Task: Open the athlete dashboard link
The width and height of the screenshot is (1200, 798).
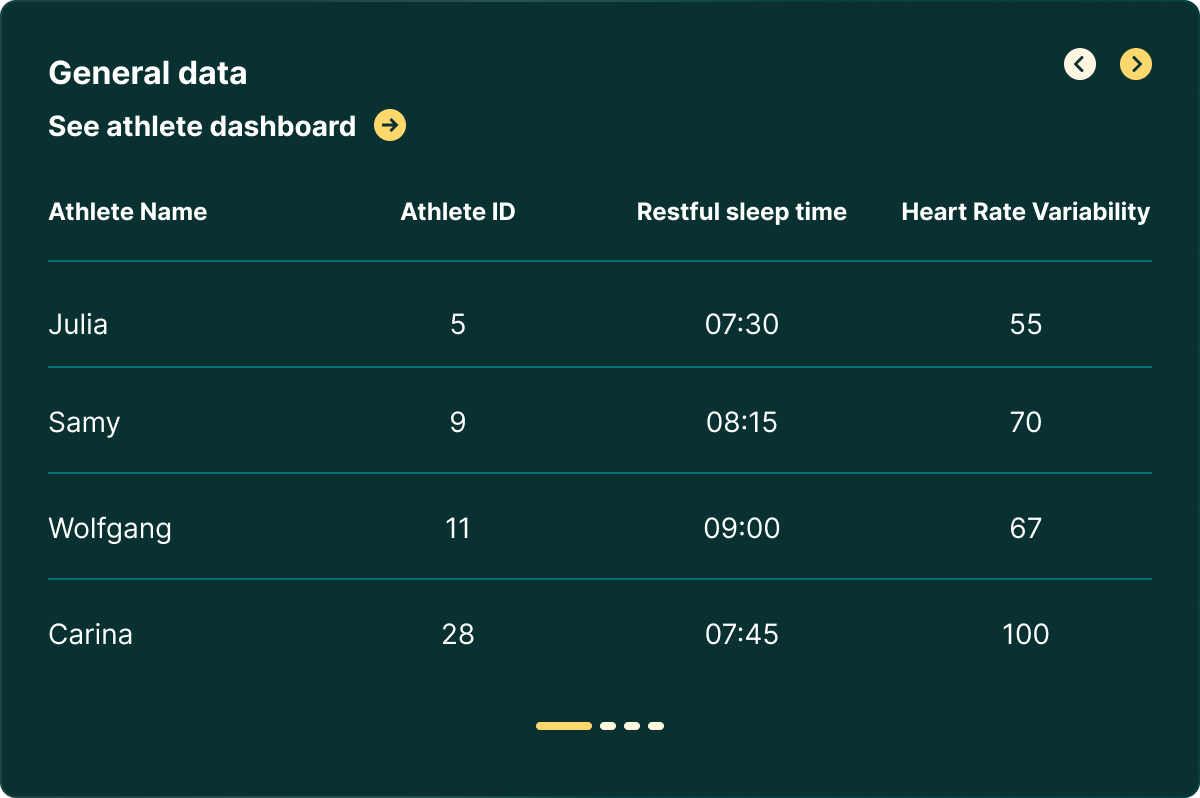Action: (x=201, y=126)
